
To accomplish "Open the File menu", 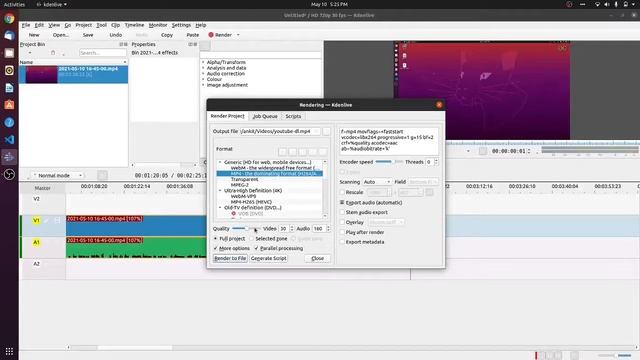I will coord(26,25).
